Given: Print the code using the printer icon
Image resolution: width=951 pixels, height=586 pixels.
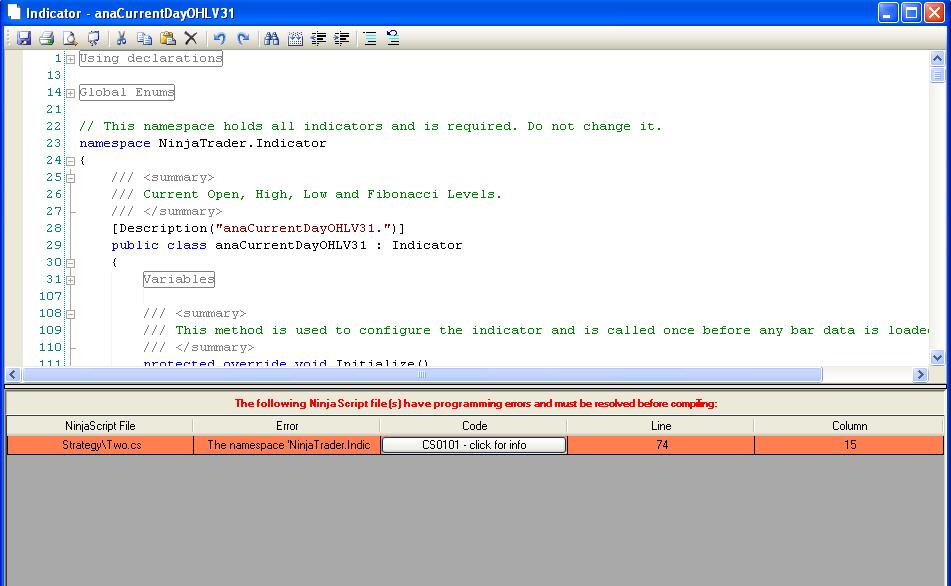Looking at the screenshot, I should 47,38.
